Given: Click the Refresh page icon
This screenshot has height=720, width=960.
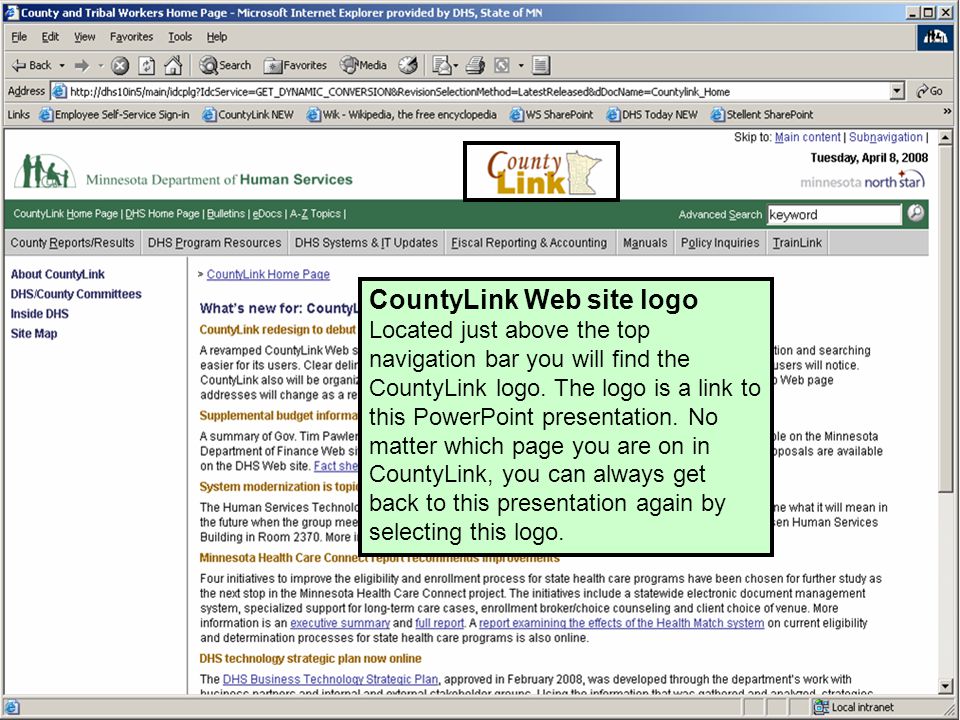Looking at the screenshot, I should pos(147,66).
